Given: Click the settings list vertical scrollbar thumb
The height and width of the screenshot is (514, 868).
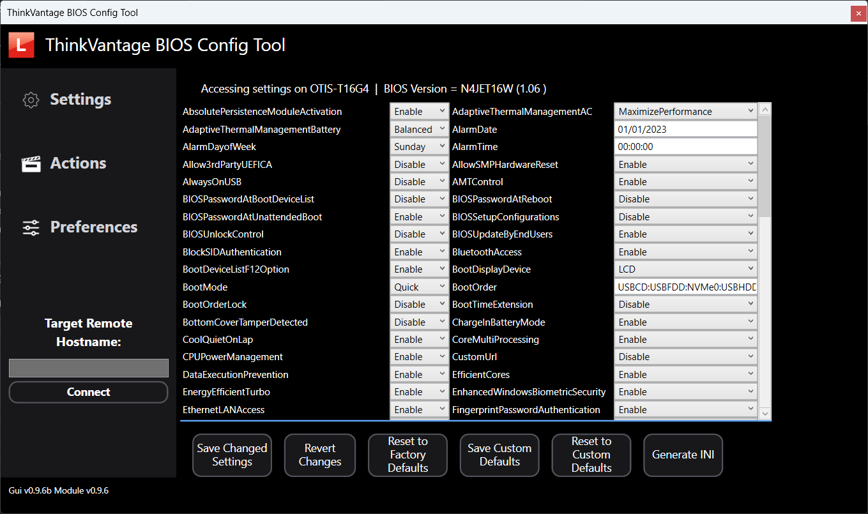Looking at the screenshot, I should point(765,167).
